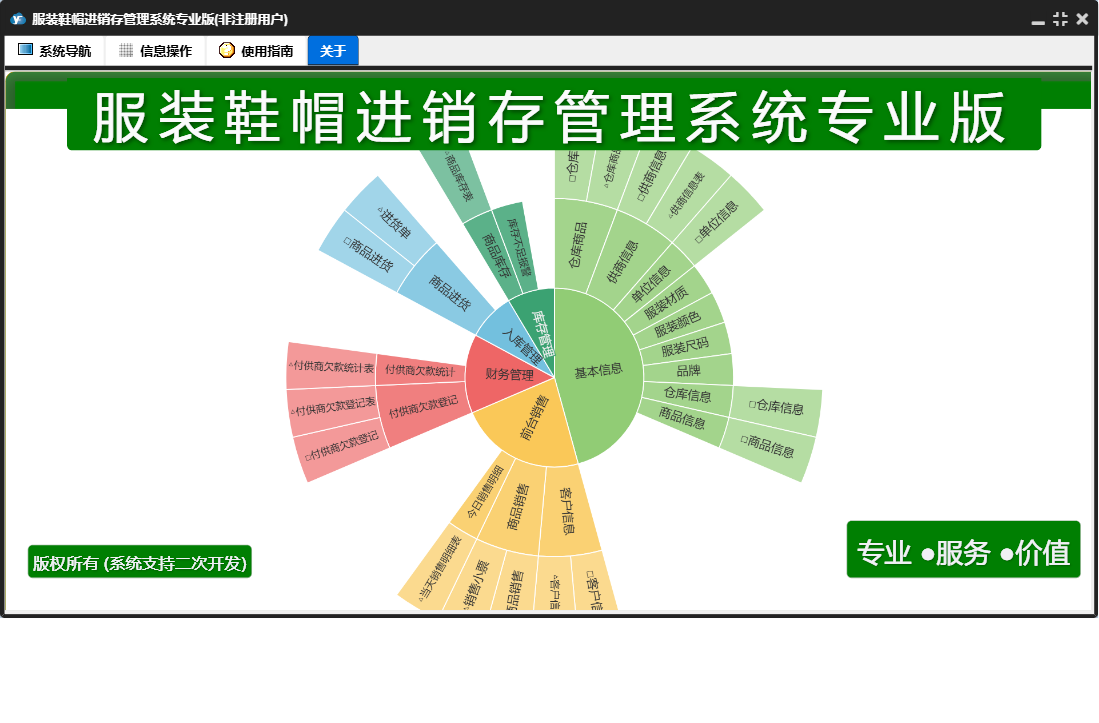Open the 客户信息 yellow segment
The width and height of the screenshot is (1099, 723).
(568, 510)
